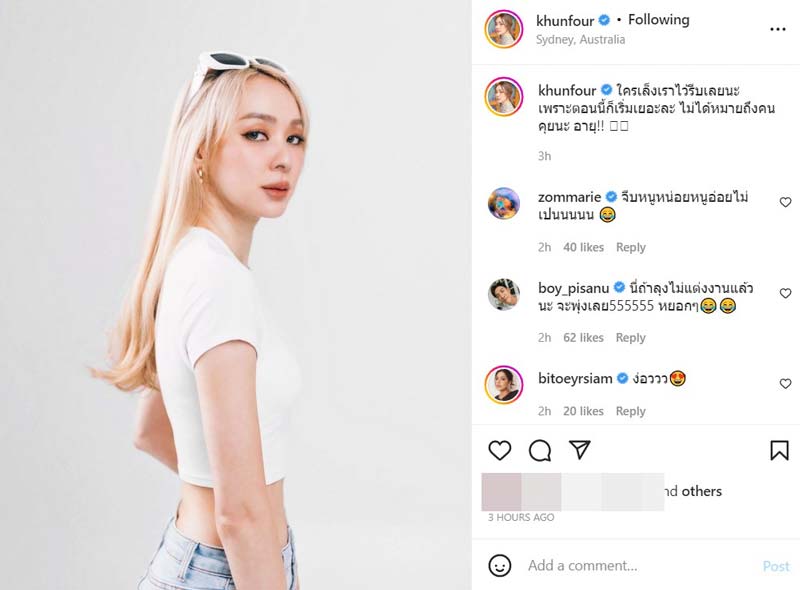The width and height of the screenshot is (800, 590).
Task: Save the post with the bookmark icon
Action: (x=779, y=450)
